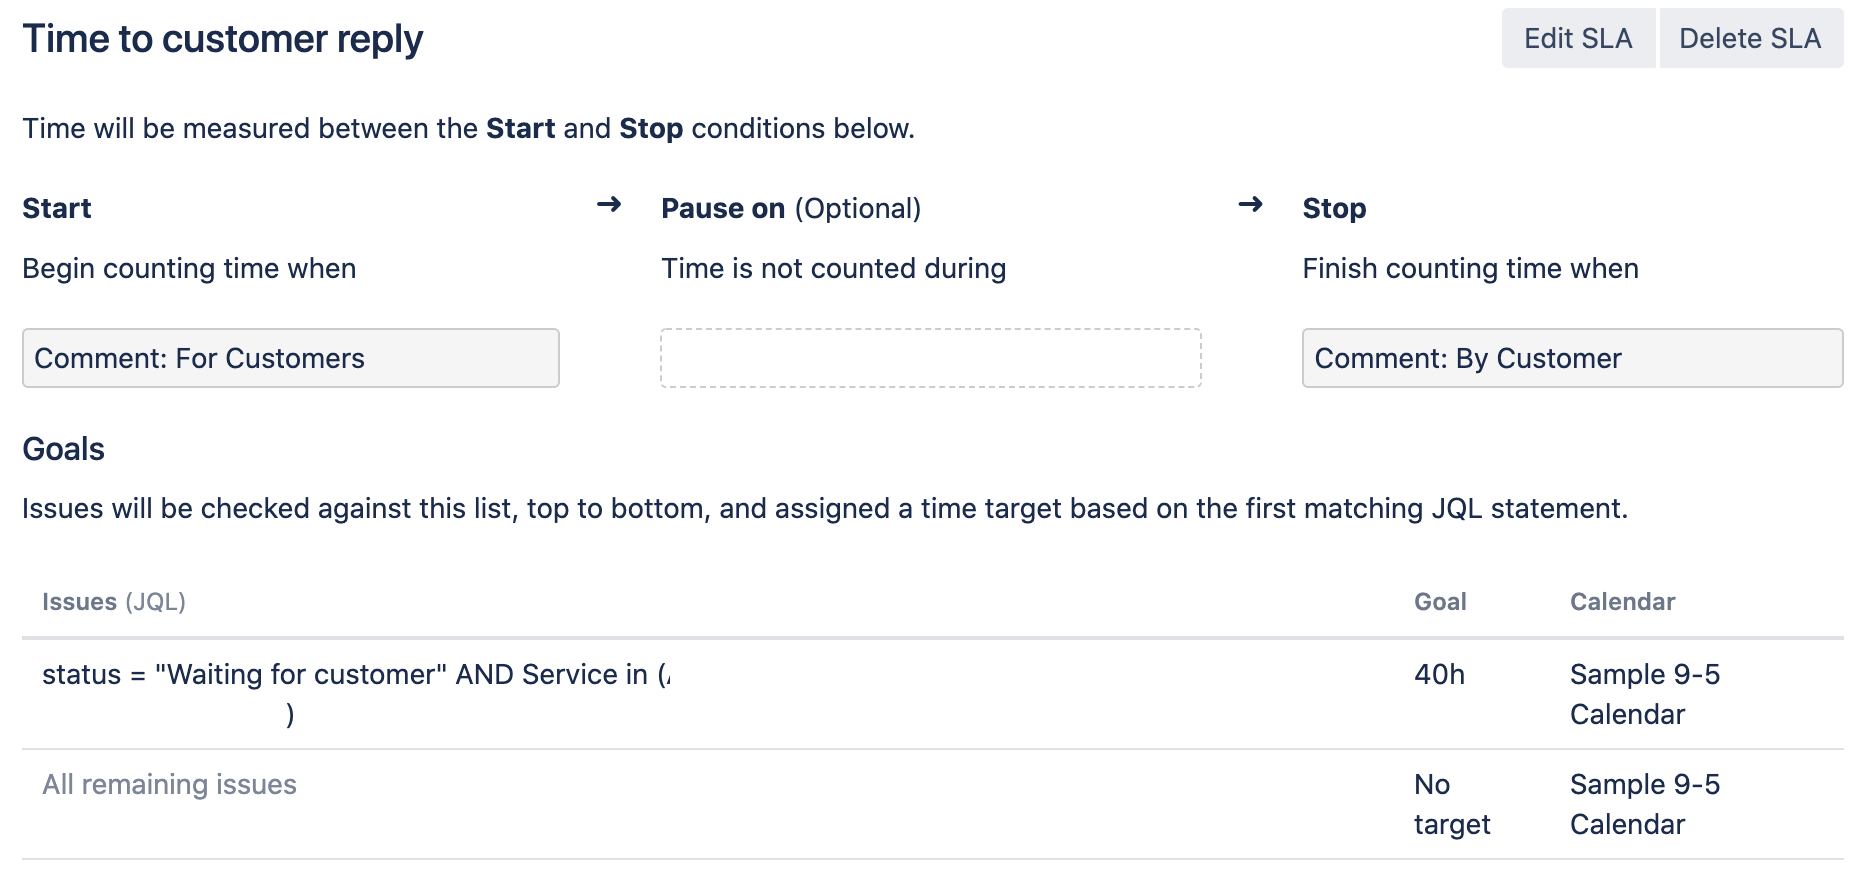Click the empty Pause on condition box

tap(931, 358)
